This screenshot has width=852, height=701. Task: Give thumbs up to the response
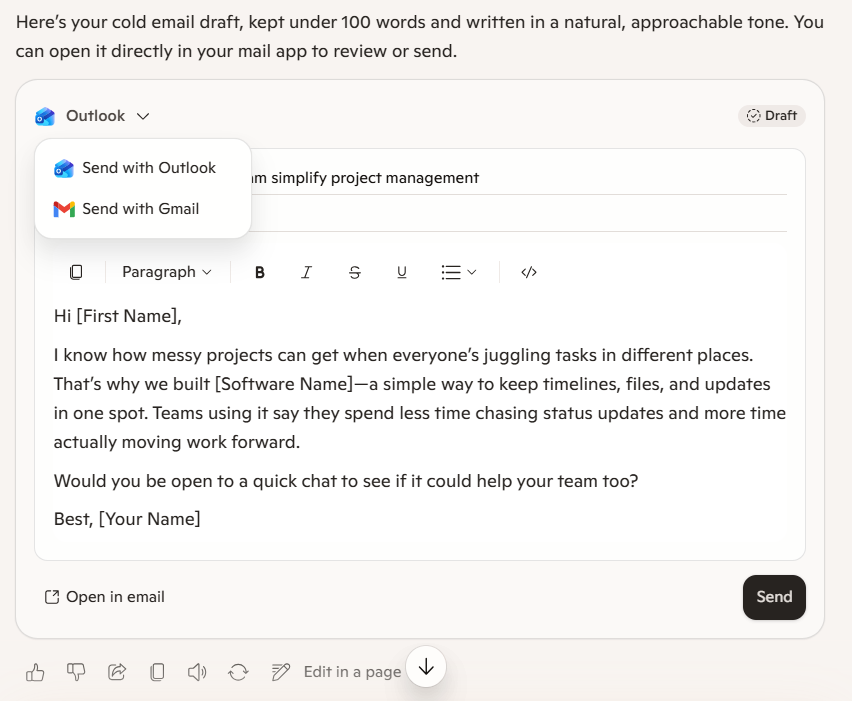pos(35,672)
